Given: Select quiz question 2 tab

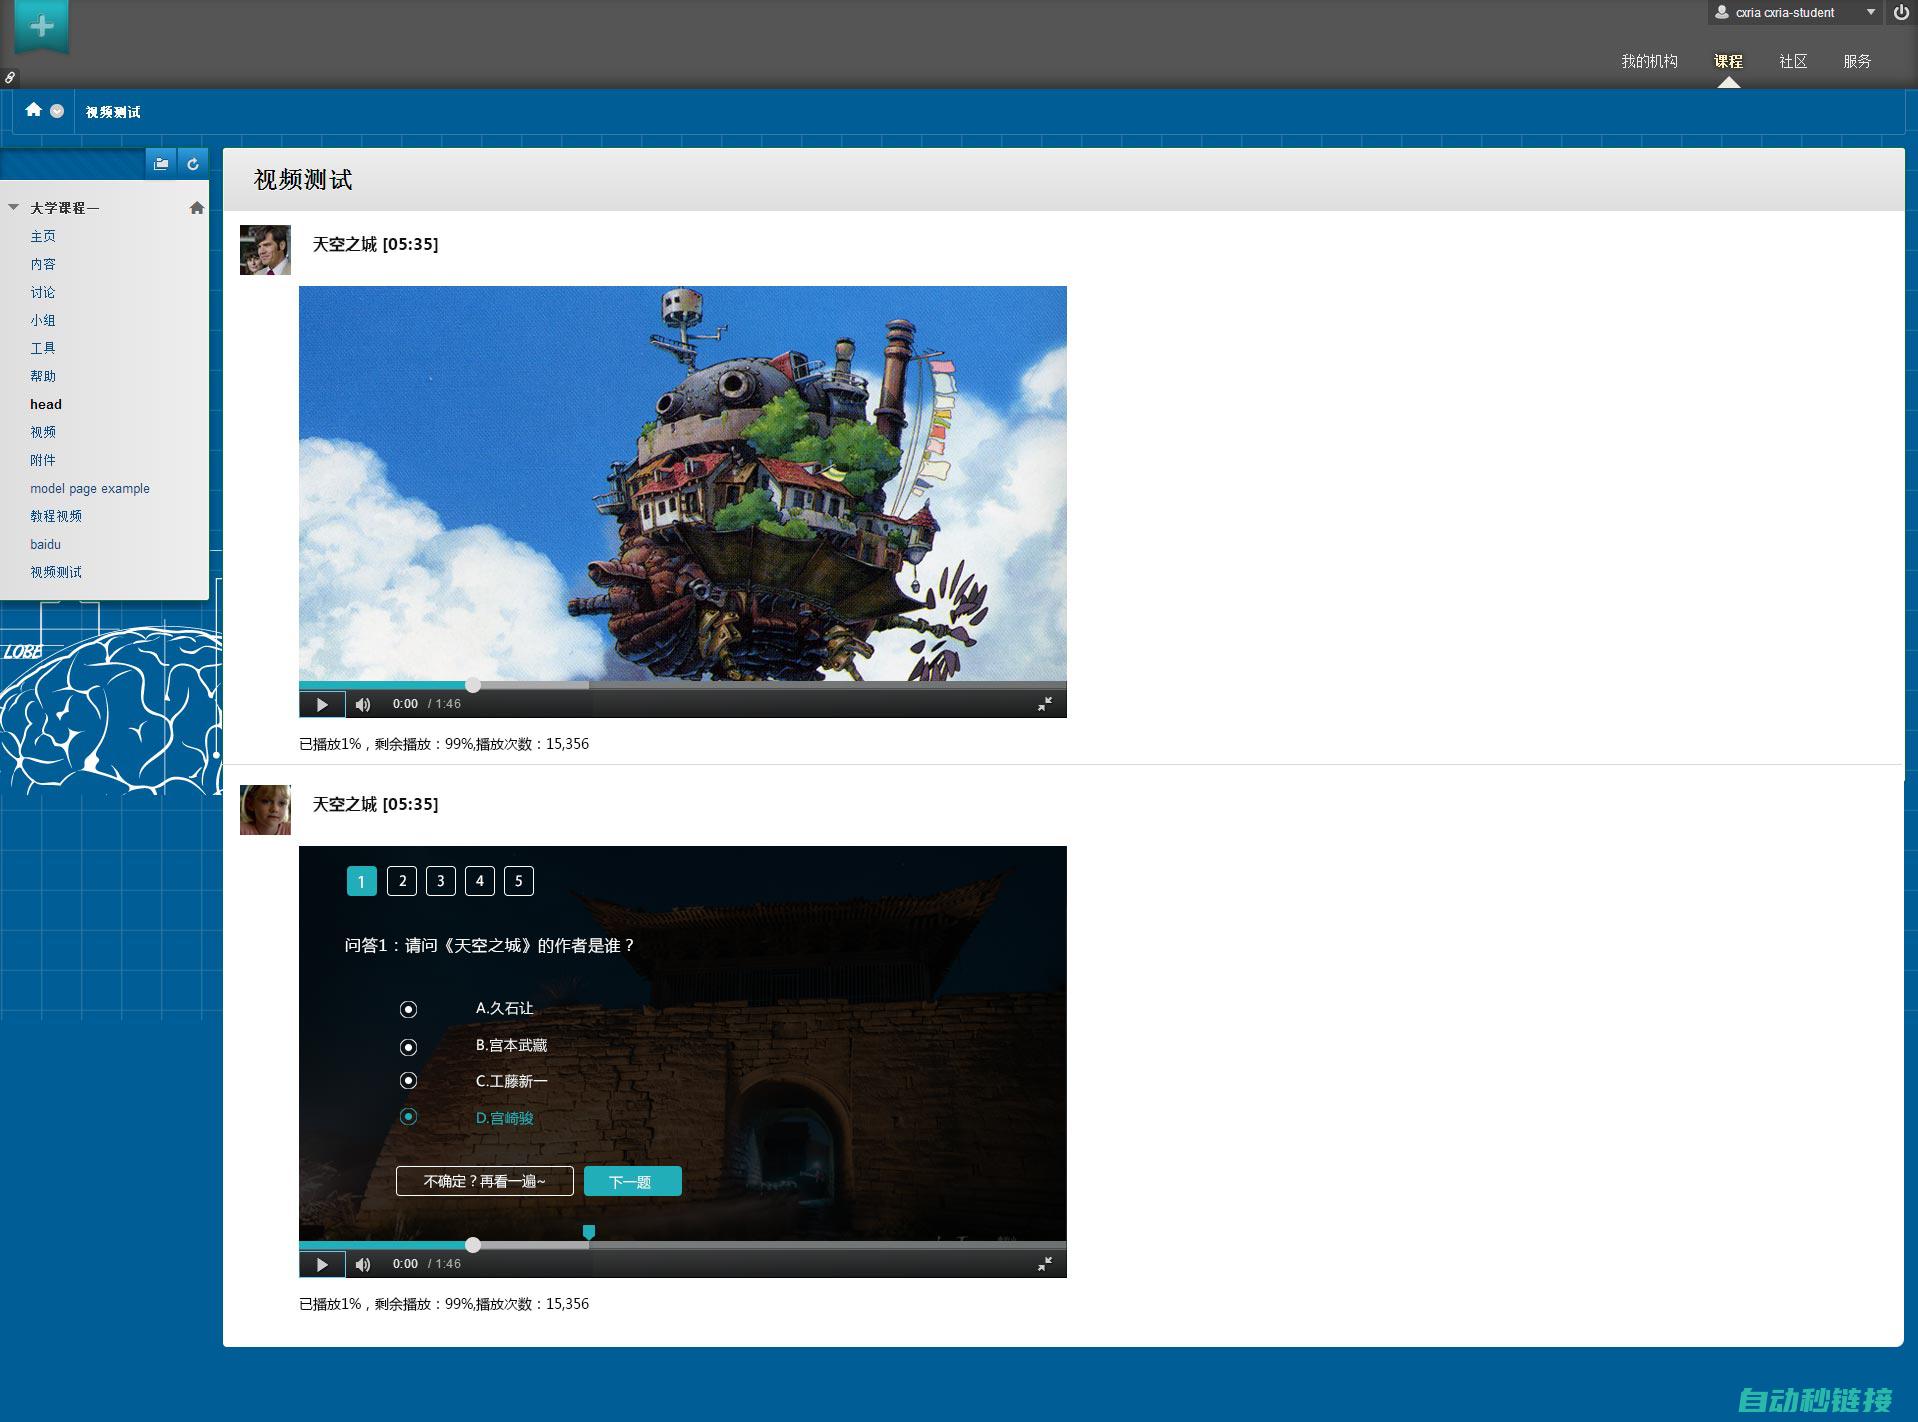Looking at the screenshot, I should tap(402, 881).
